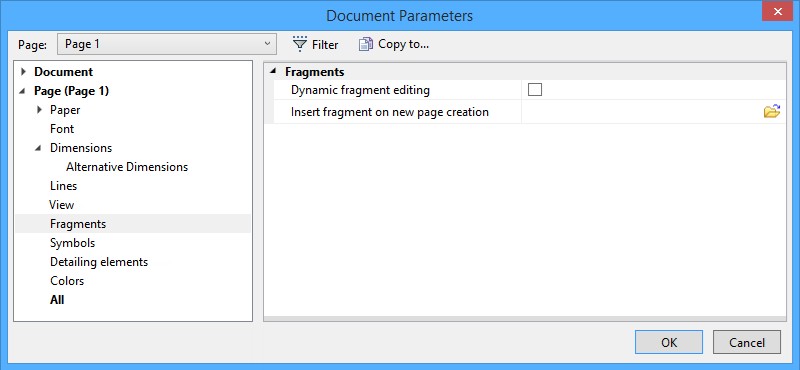800x370 pixels.
Task: Collapse the Page (Page 1) node
Action: click(23, 91)
